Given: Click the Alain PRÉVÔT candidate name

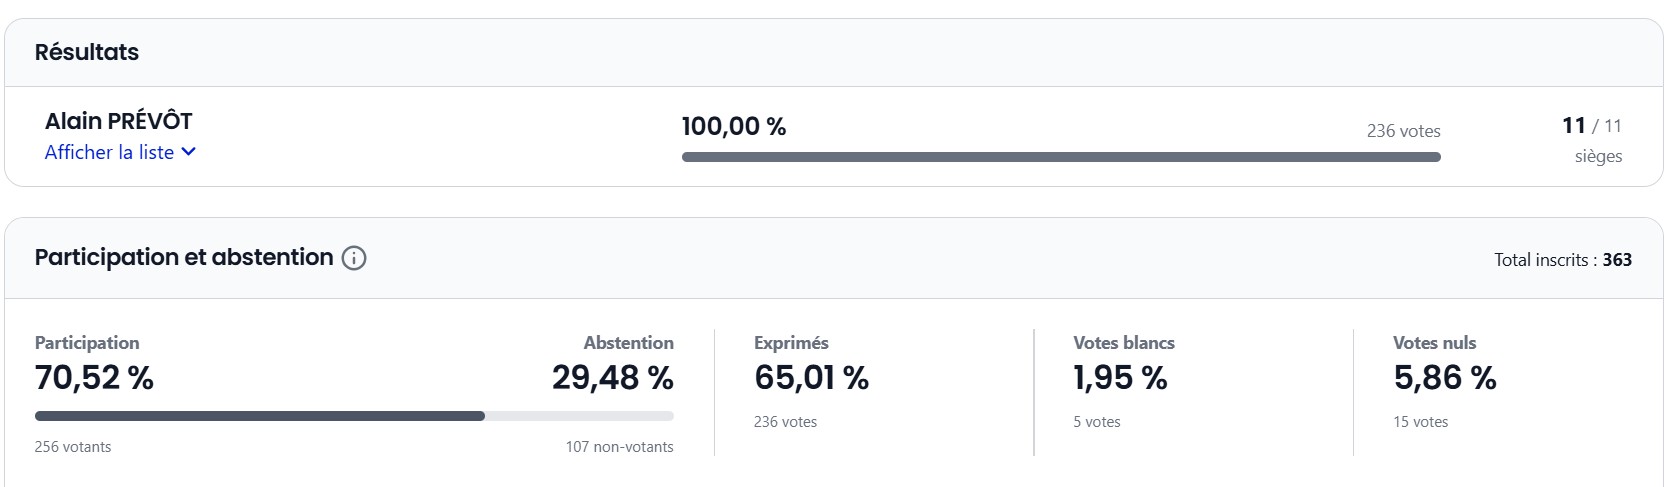Looking at the screenshot, I should (118, 121).
